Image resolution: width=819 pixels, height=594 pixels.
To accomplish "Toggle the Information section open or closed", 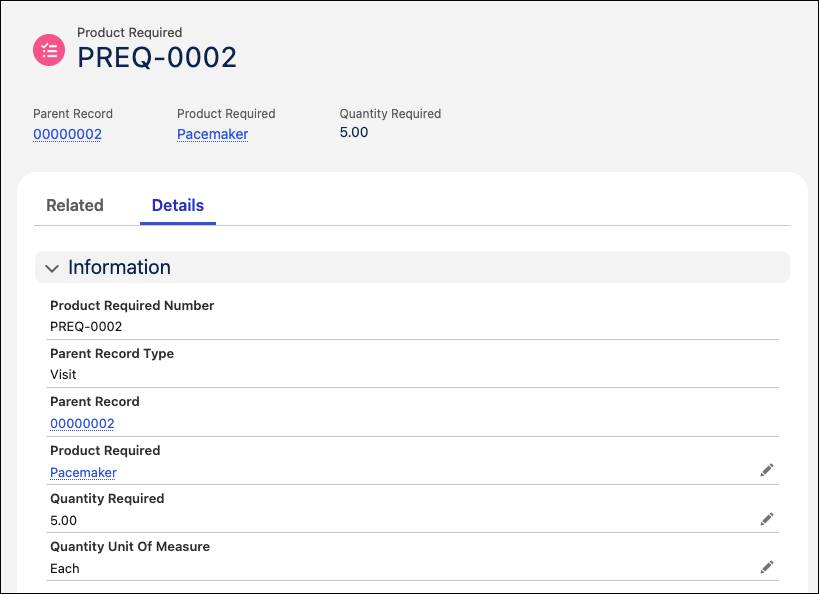I will click(x=52, y=268).
